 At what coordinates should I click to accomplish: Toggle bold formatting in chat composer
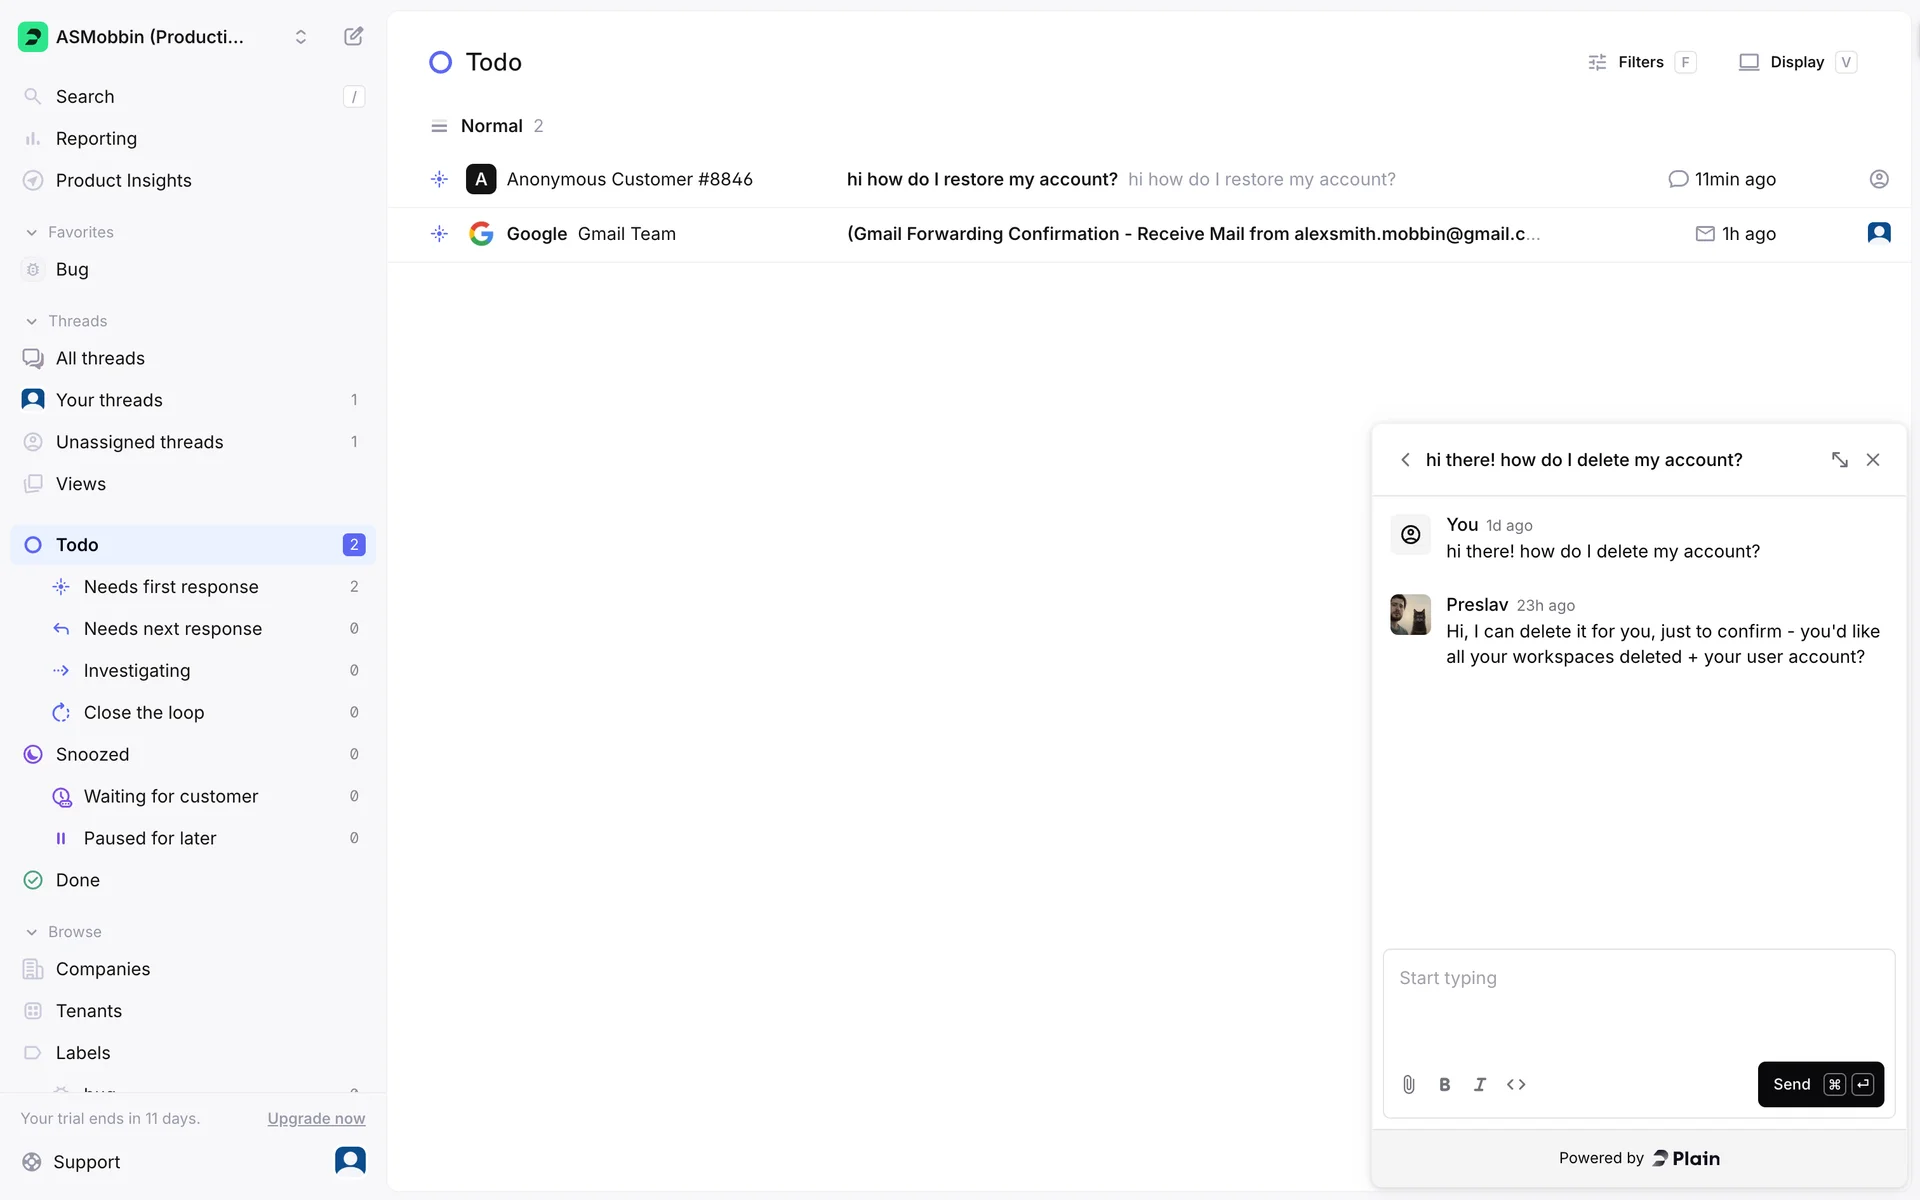tap(1444, 1084)
